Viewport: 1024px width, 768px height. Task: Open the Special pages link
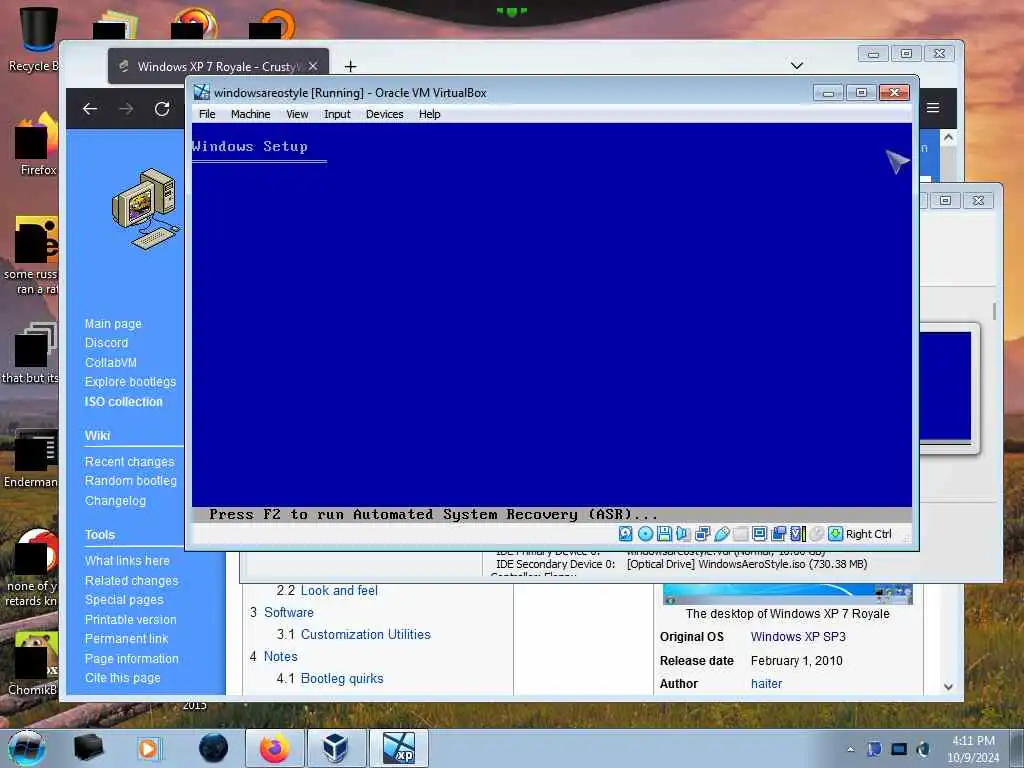click(x=123, y=600)
